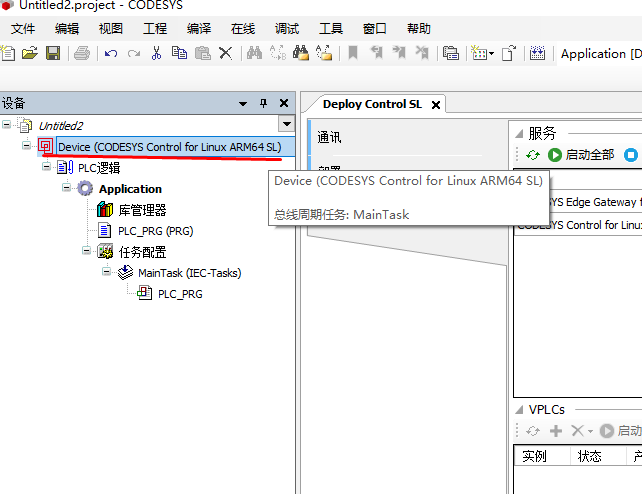Open the 编辑 menu

67,29
